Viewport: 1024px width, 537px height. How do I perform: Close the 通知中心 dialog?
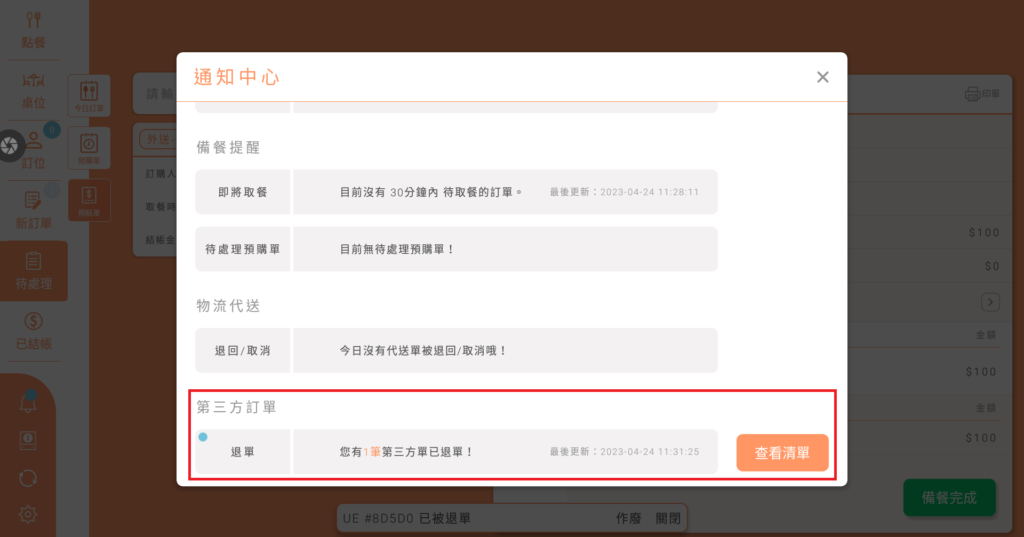822,77
